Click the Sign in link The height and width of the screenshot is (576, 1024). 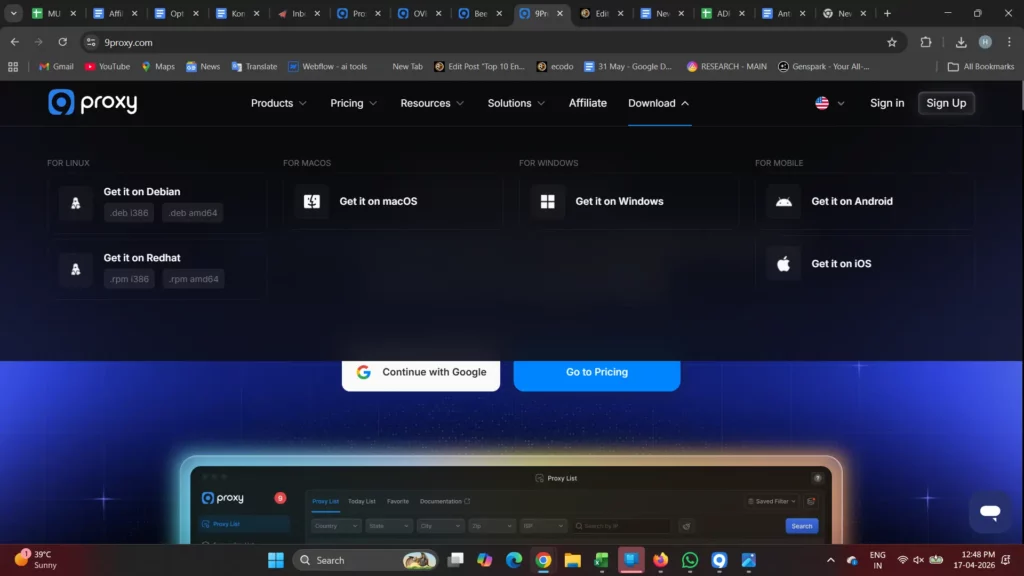(x=887, y=103)
